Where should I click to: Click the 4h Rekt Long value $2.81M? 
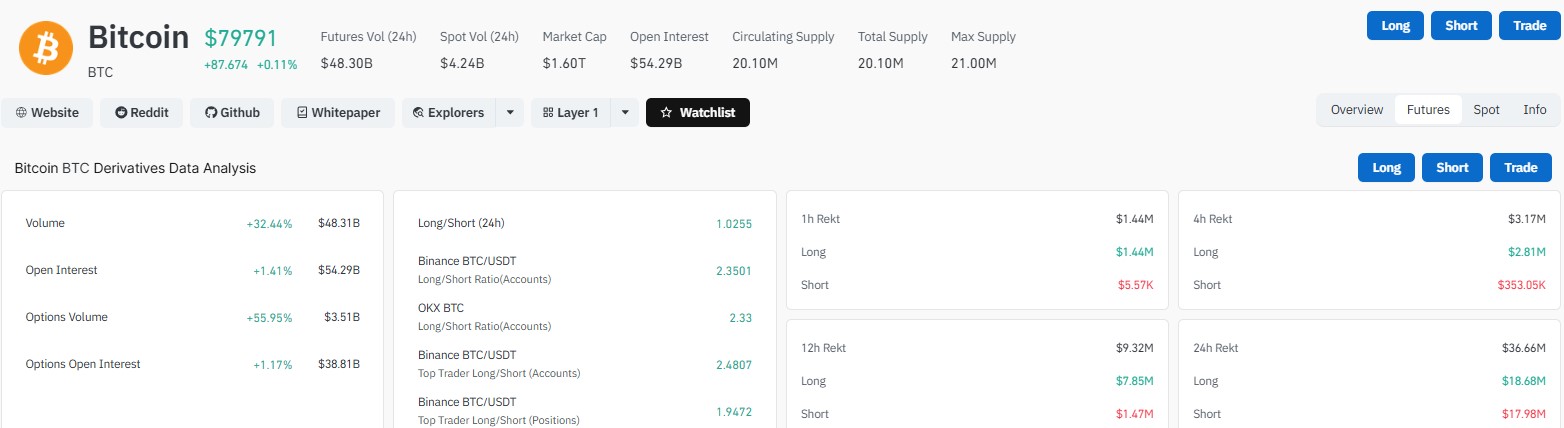[1527, 252]
